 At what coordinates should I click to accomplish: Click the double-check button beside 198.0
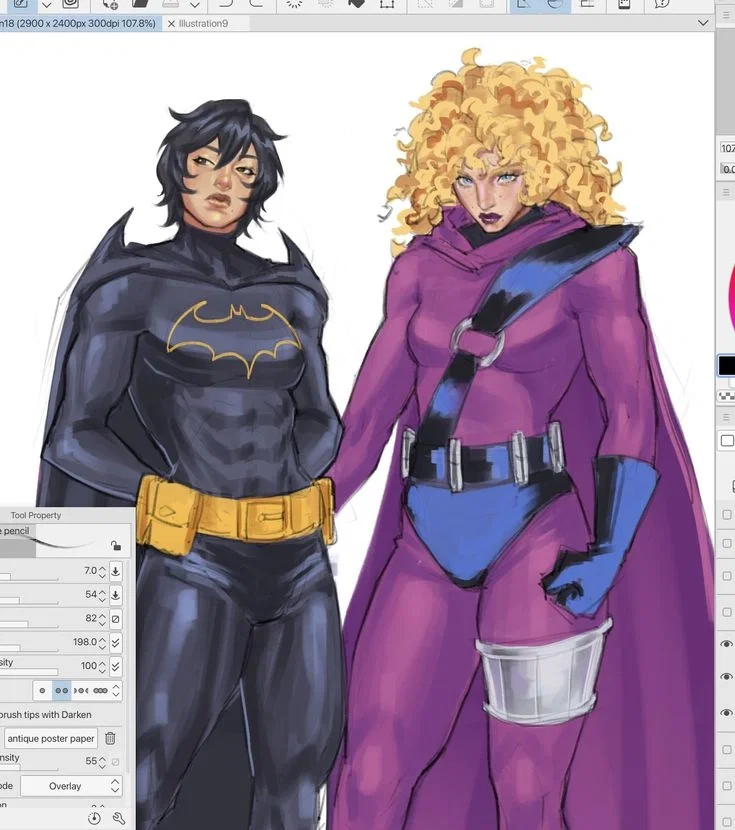click(x=115, y=643)
